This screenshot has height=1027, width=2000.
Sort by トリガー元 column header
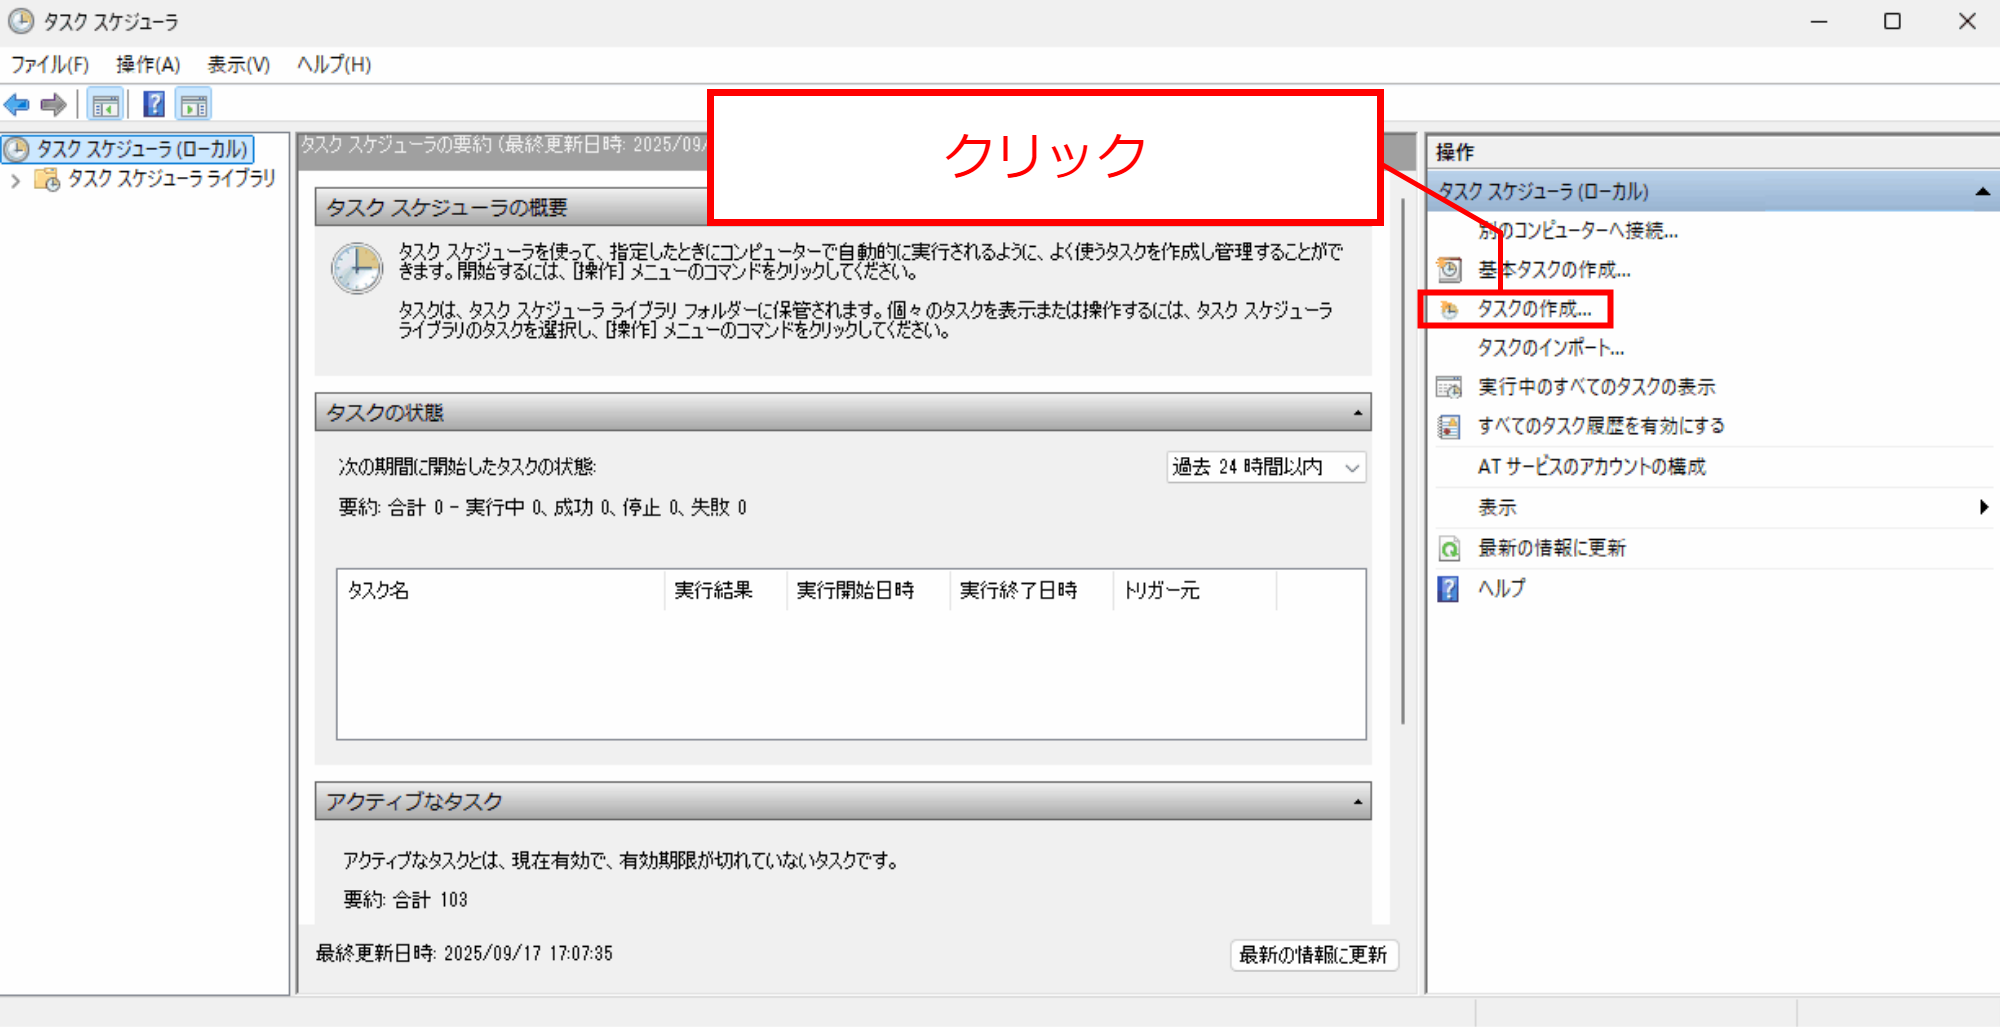pyautogui.click(x=1195, y=590)
